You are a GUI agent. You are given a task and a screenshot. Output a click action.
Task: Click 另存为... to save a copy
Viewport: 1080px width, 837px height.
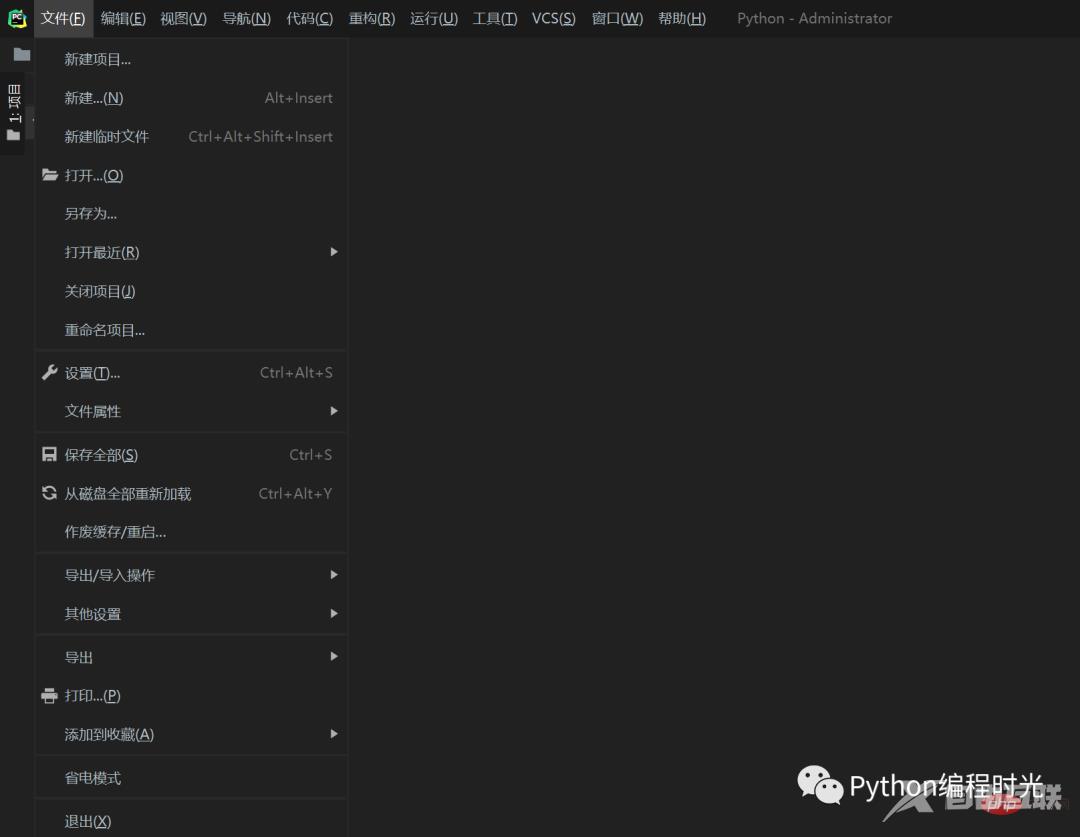[x=91, y=213]
